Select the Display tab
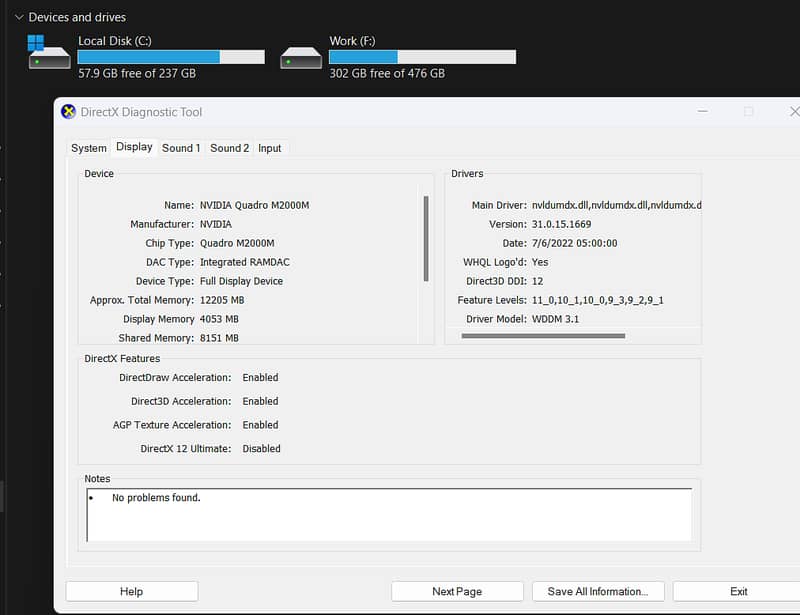Image resolution: width=800 pixels, height=615 pixels. pyautogui.click(x=134, y=147)
